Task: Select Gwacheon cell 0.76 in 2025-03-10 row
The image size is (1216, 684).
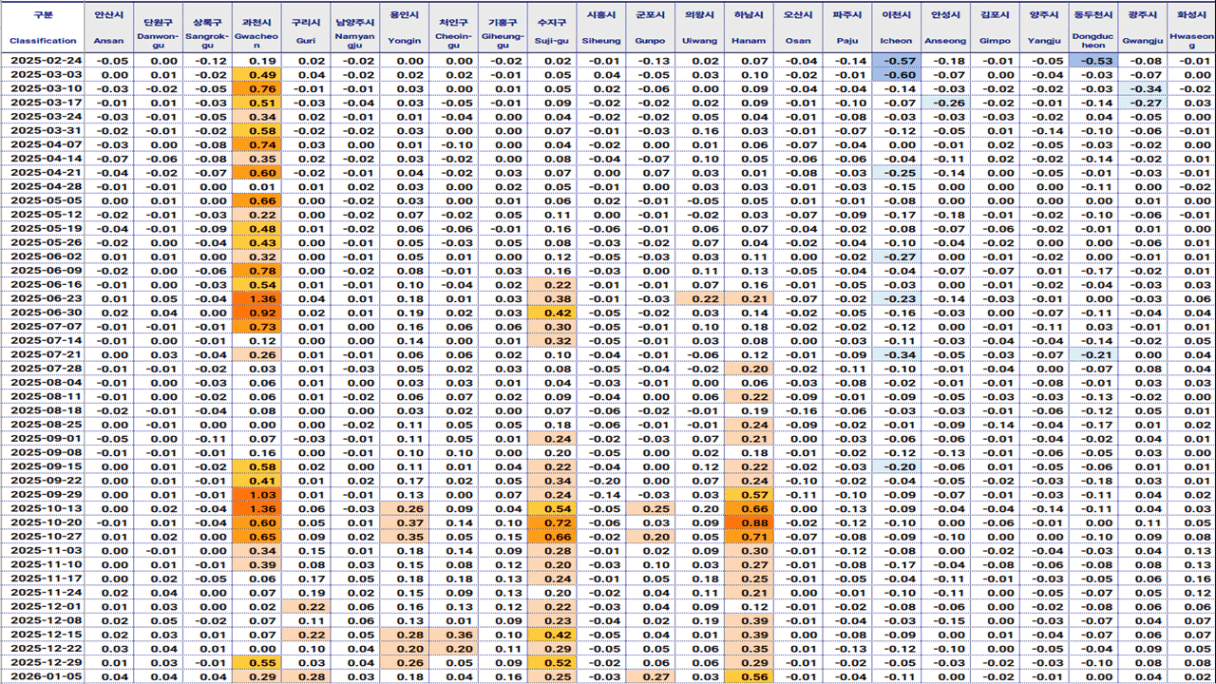Action: tap(255, 89)
